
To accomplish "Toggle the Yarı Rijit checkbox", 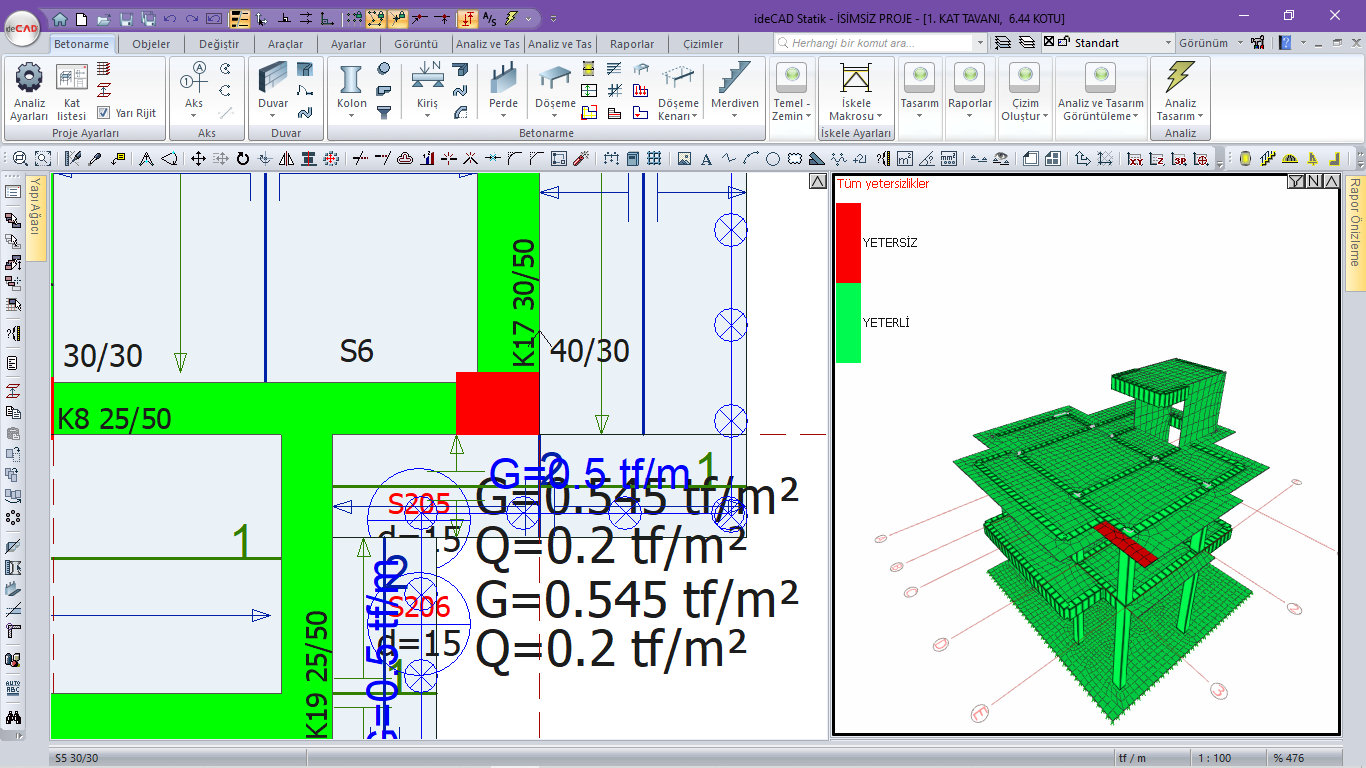I will (x=103, y=113).
